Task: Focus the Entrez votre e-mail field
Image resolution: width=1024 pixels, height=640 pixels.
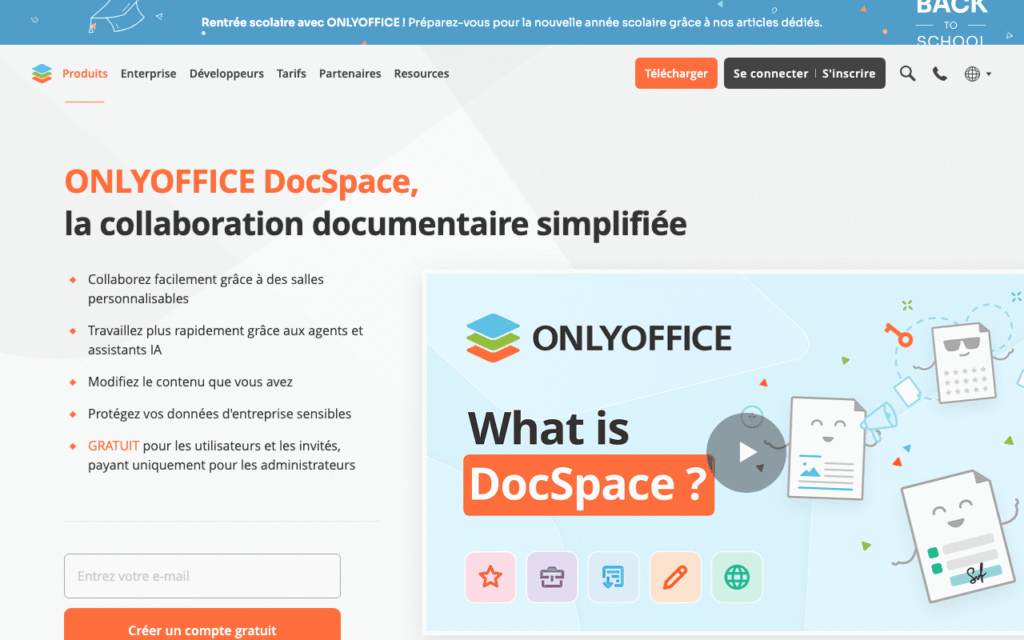Action: (x=202, y=576)
